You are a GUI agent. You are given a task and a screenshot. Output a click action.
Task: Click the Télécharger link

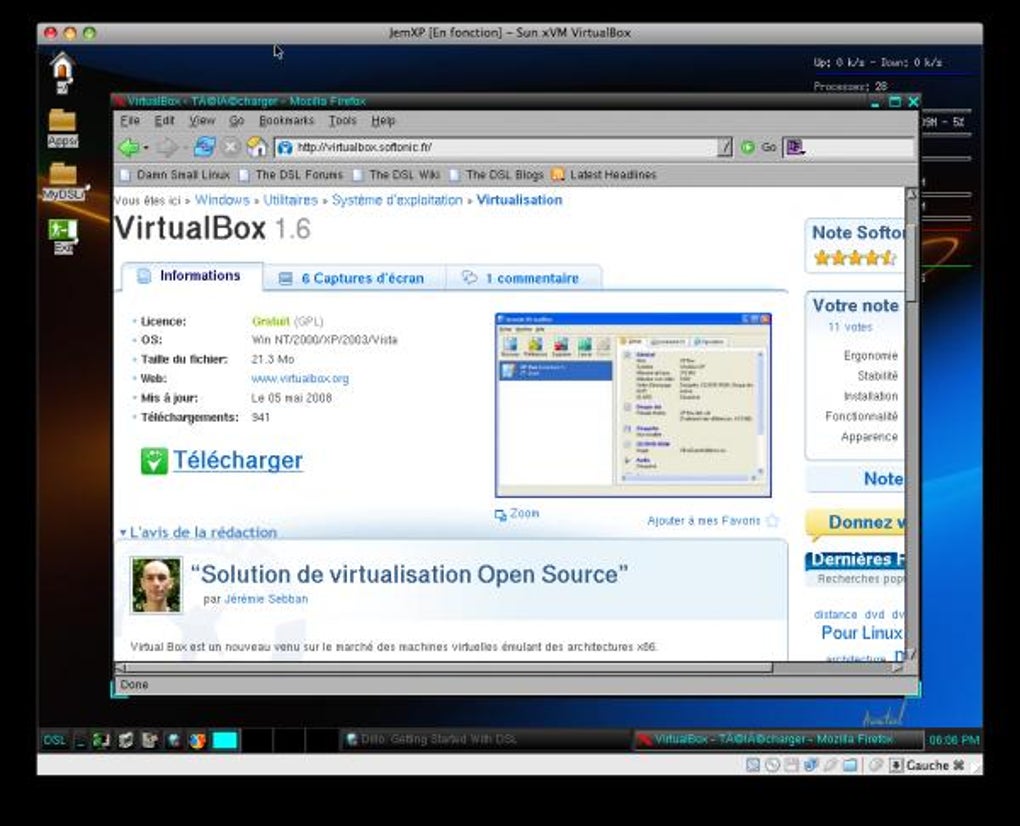coord(237,460)
